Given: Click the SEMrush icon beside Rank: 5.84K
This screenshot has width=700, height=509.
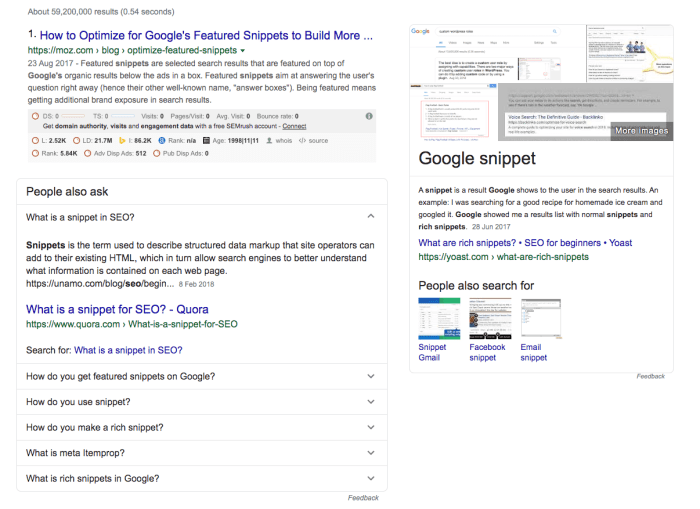Looking at the screenshot, I should coord(35,154).
